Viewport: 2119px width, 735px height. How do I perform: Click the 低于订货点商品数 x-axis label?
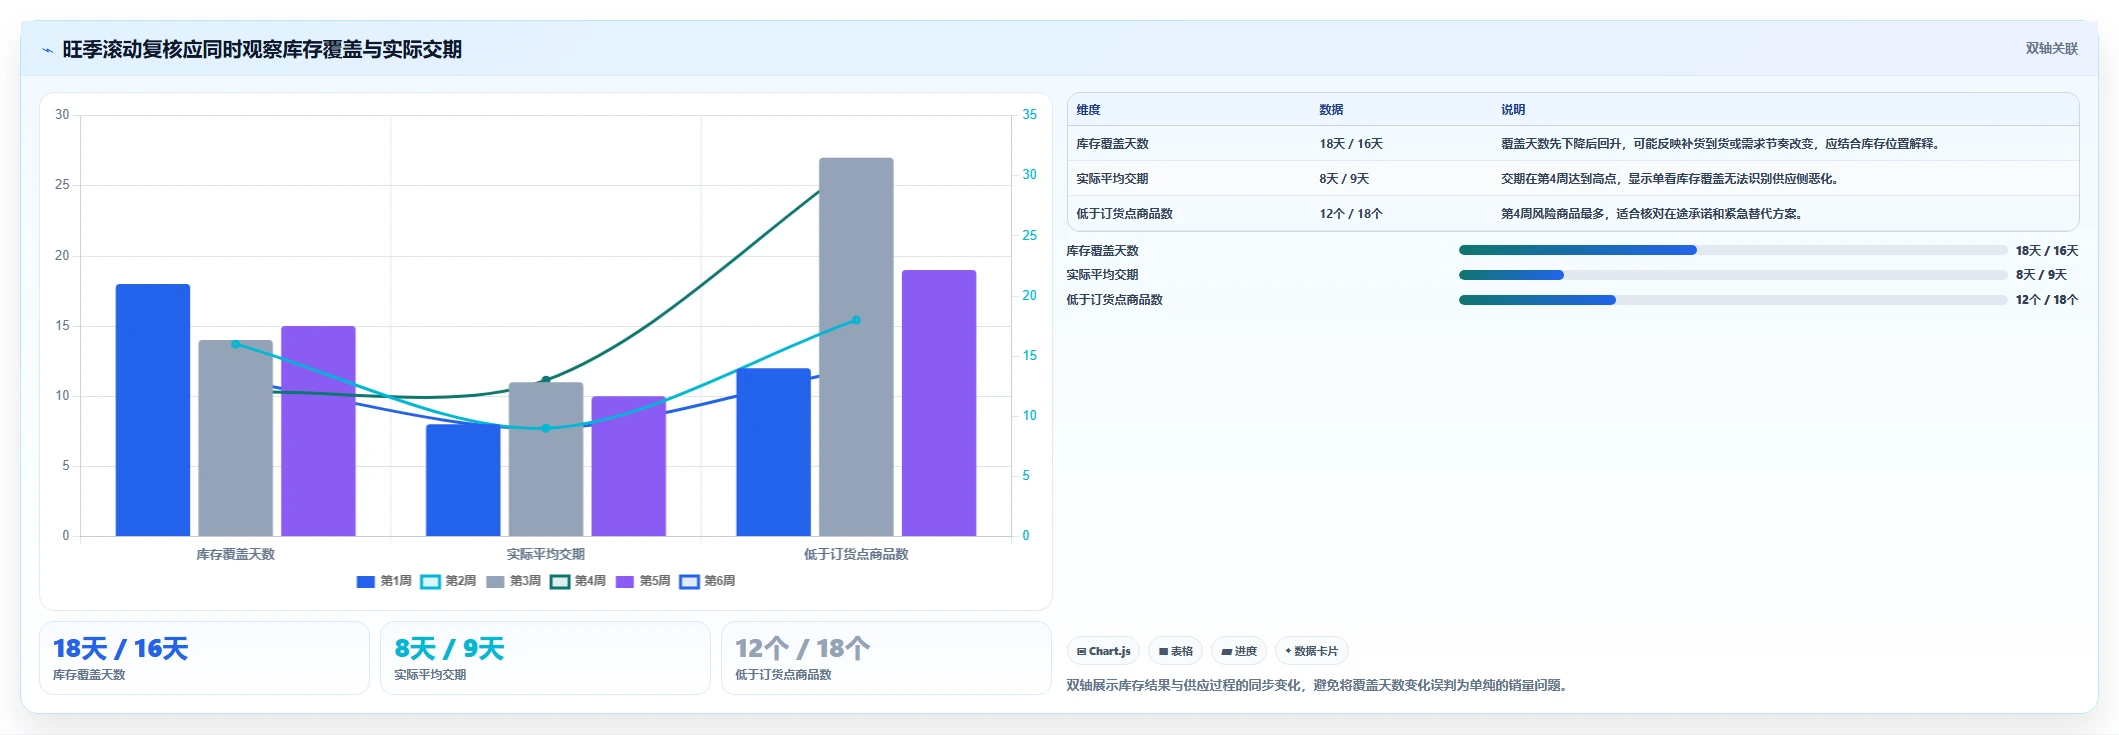(x=856, y=554)
